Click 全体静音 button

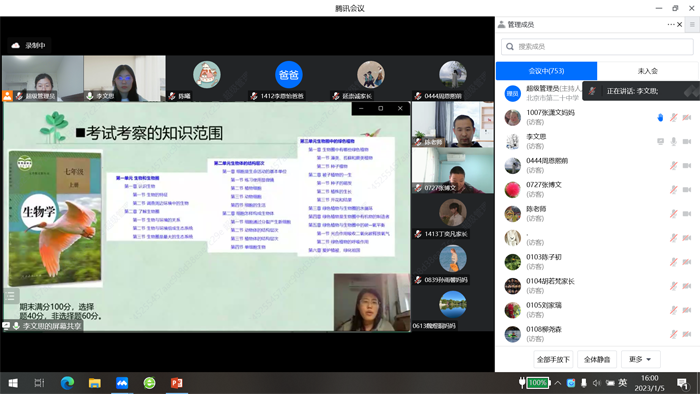pyautogui.click(x=597, y=359)
